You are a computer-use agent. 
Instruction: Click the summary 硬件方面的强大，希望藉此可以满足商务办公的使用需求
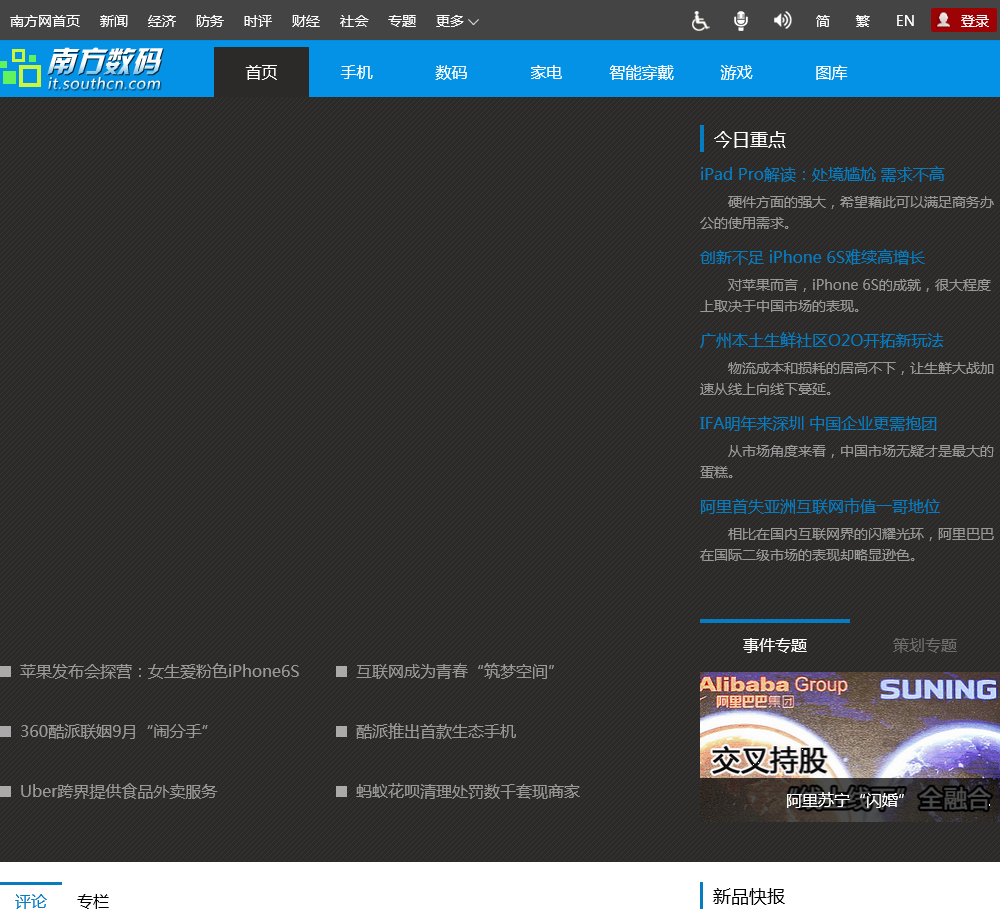(x=847, y=212)
